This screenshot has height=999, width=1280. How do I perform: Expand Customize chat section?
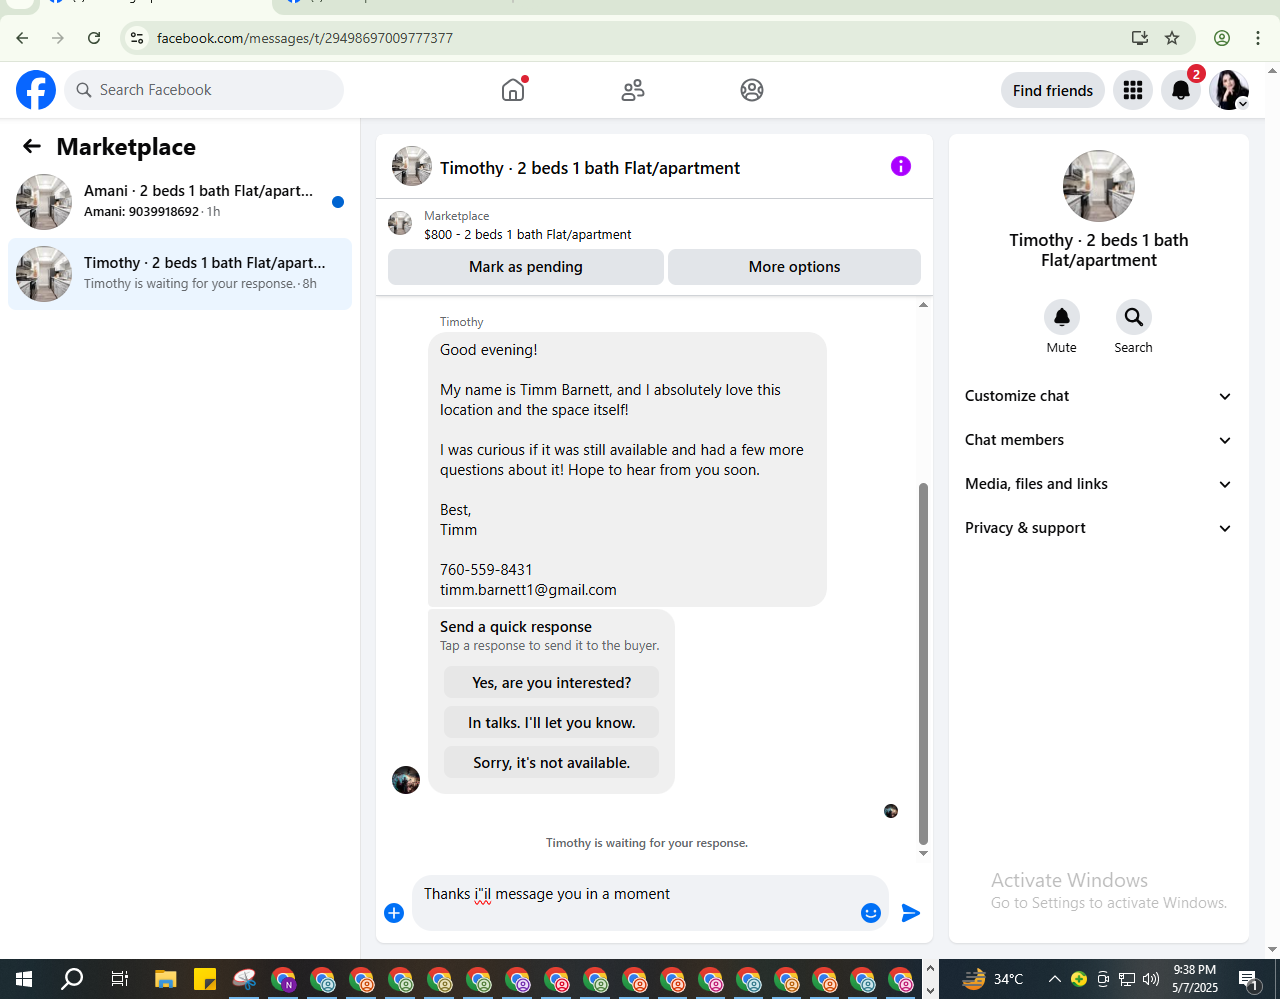(x=1098, y=396)
